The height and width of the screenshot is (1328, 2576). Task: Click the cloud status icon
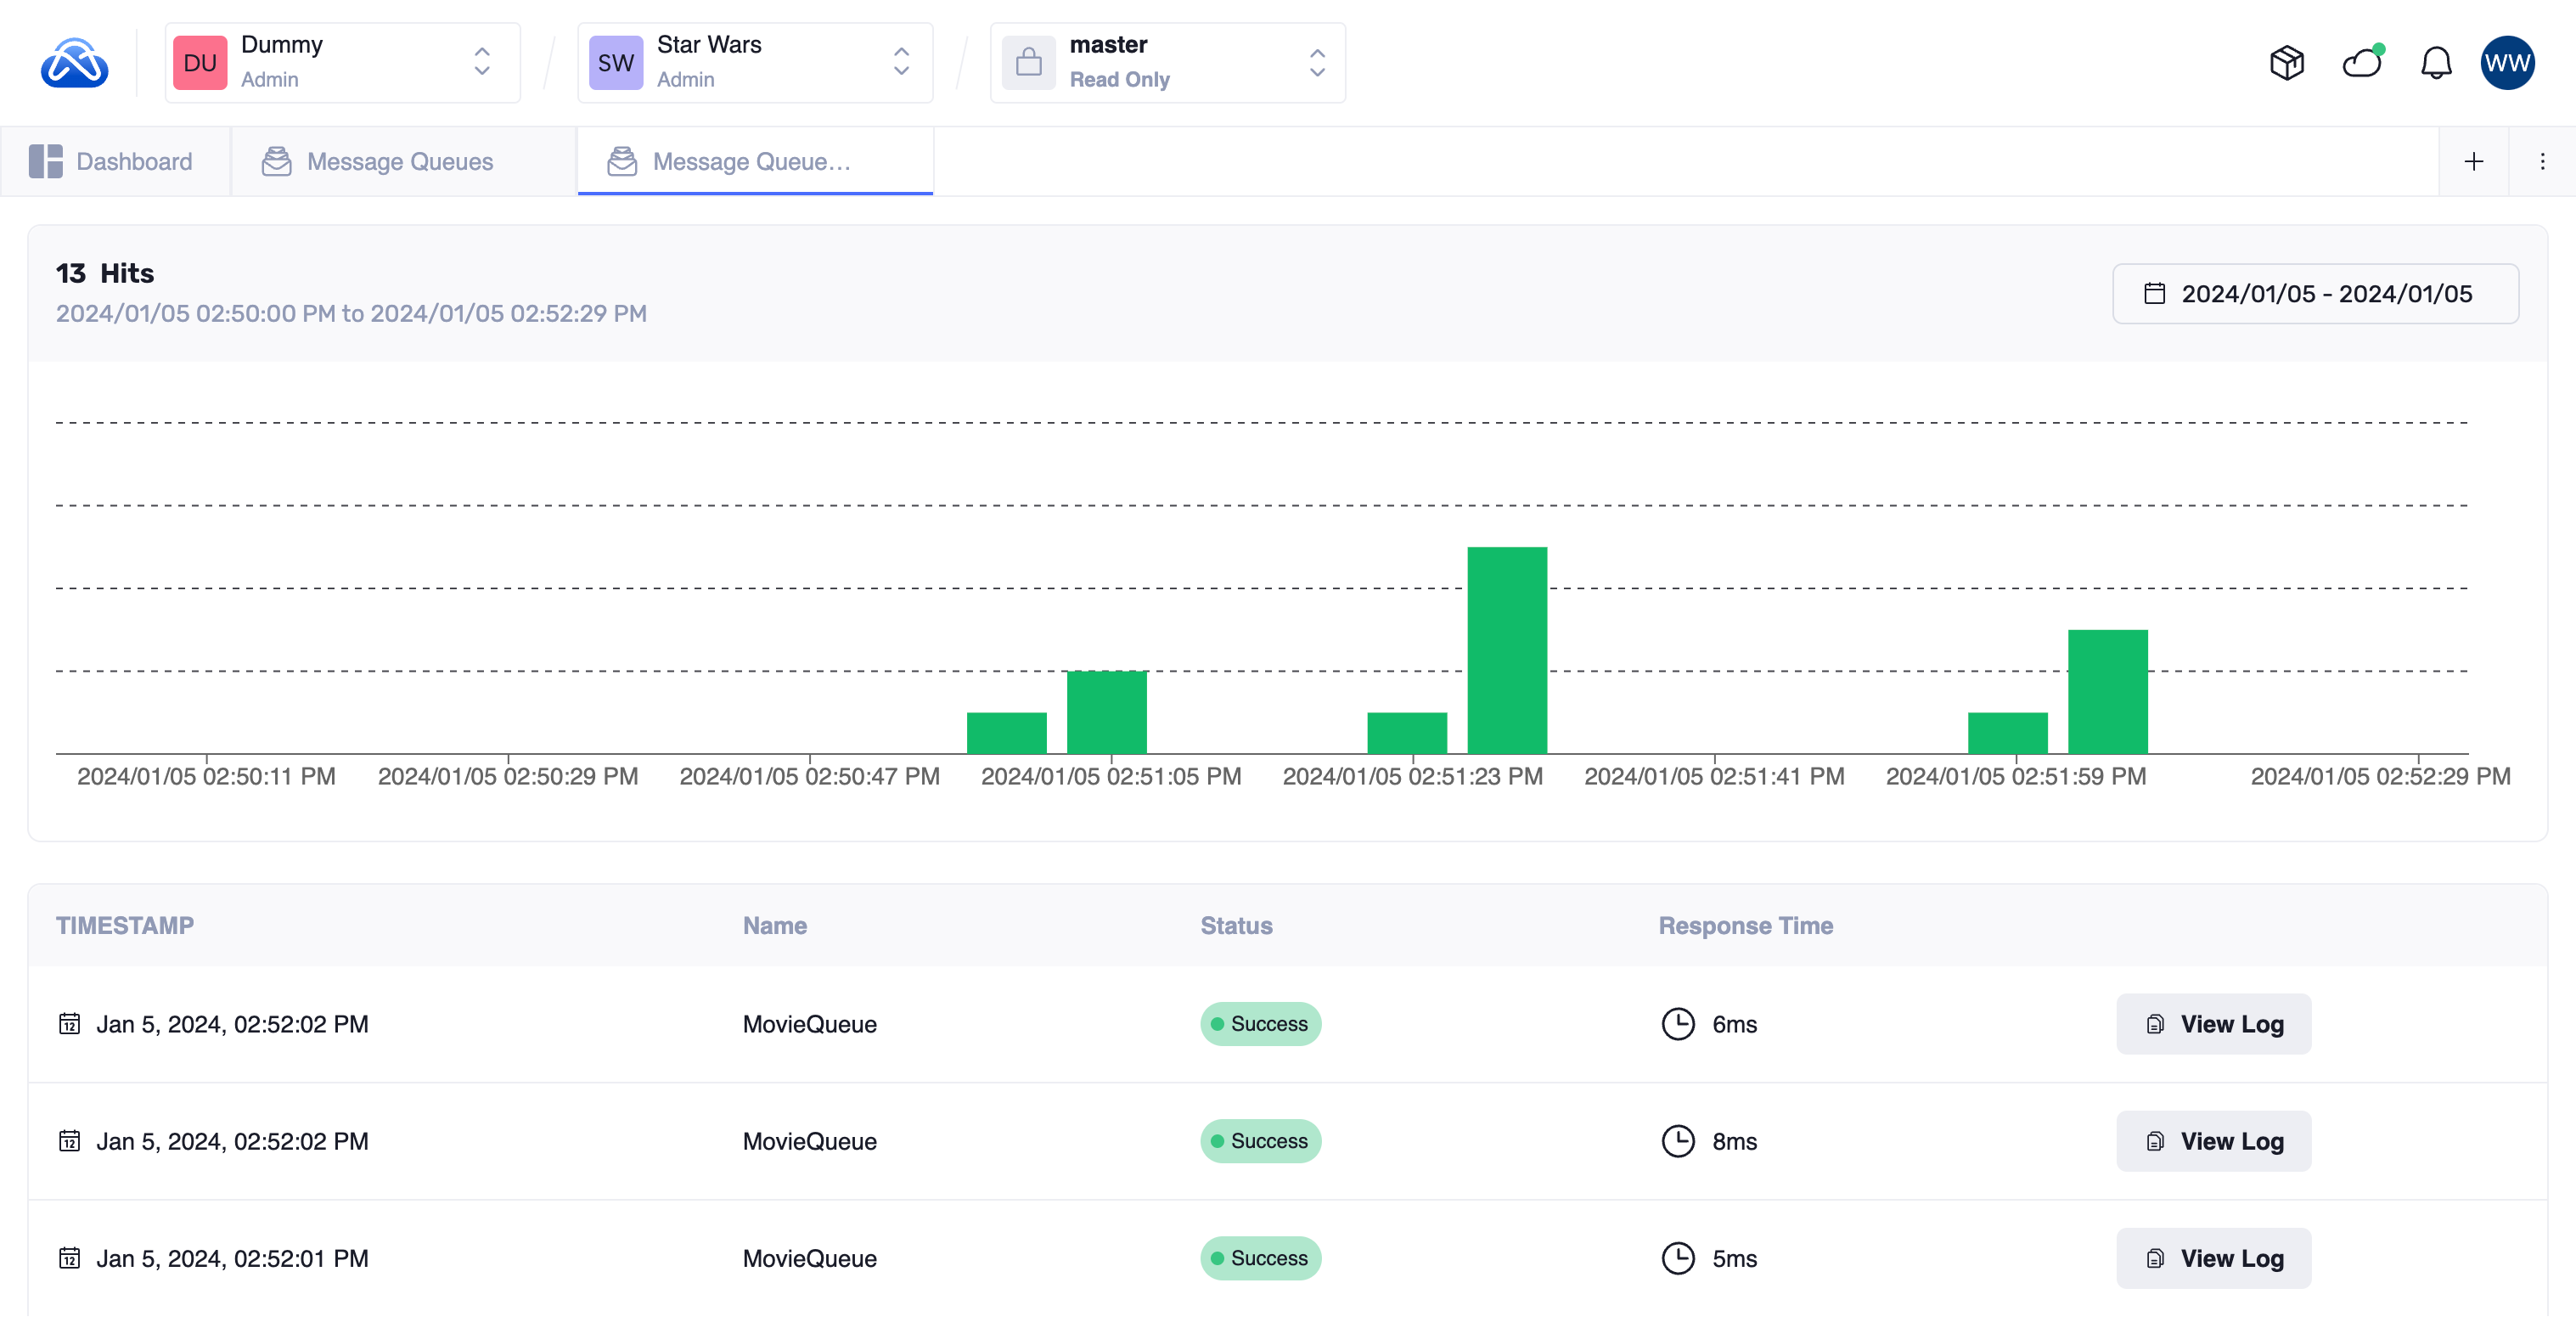2362,63
